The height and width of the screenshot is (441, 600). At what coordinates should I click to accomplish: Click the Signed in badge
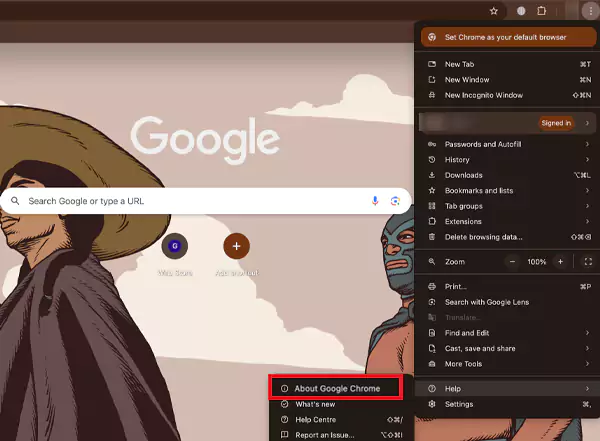pos(556,123)
